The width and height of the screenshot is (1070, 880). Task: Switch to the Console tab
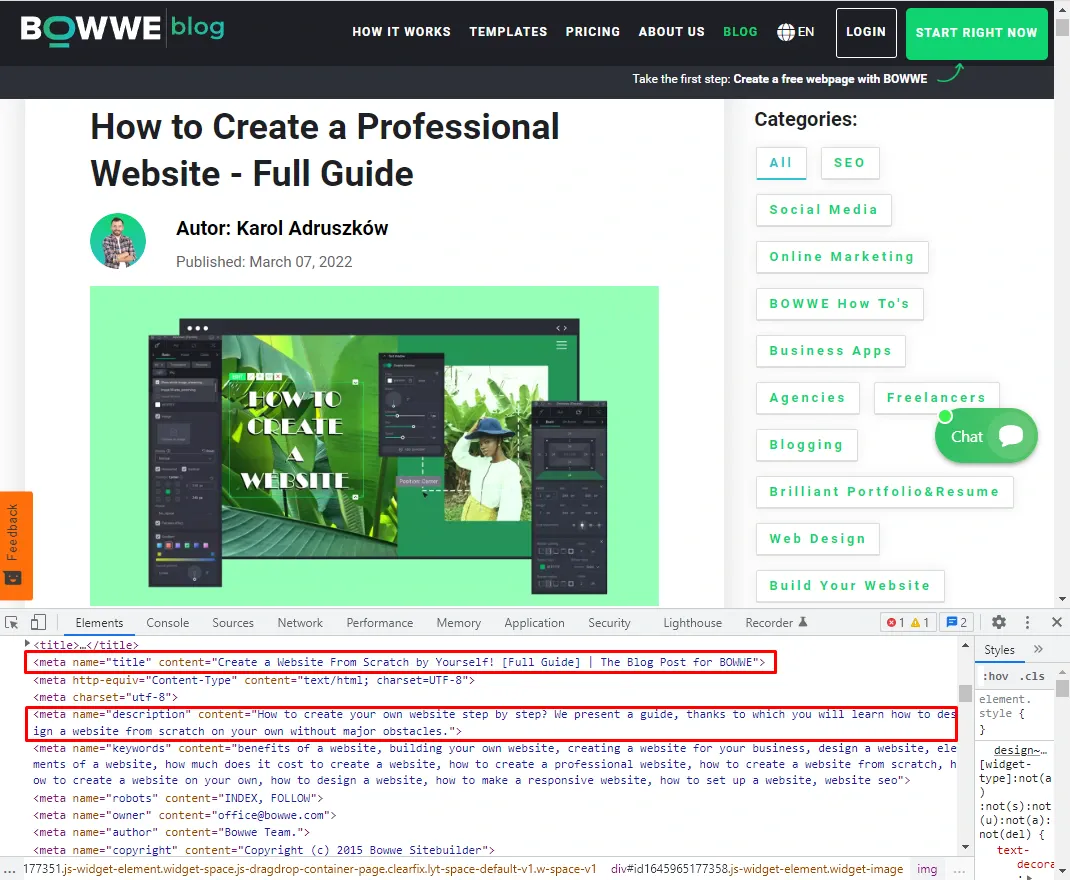click(x=168, y=623)
